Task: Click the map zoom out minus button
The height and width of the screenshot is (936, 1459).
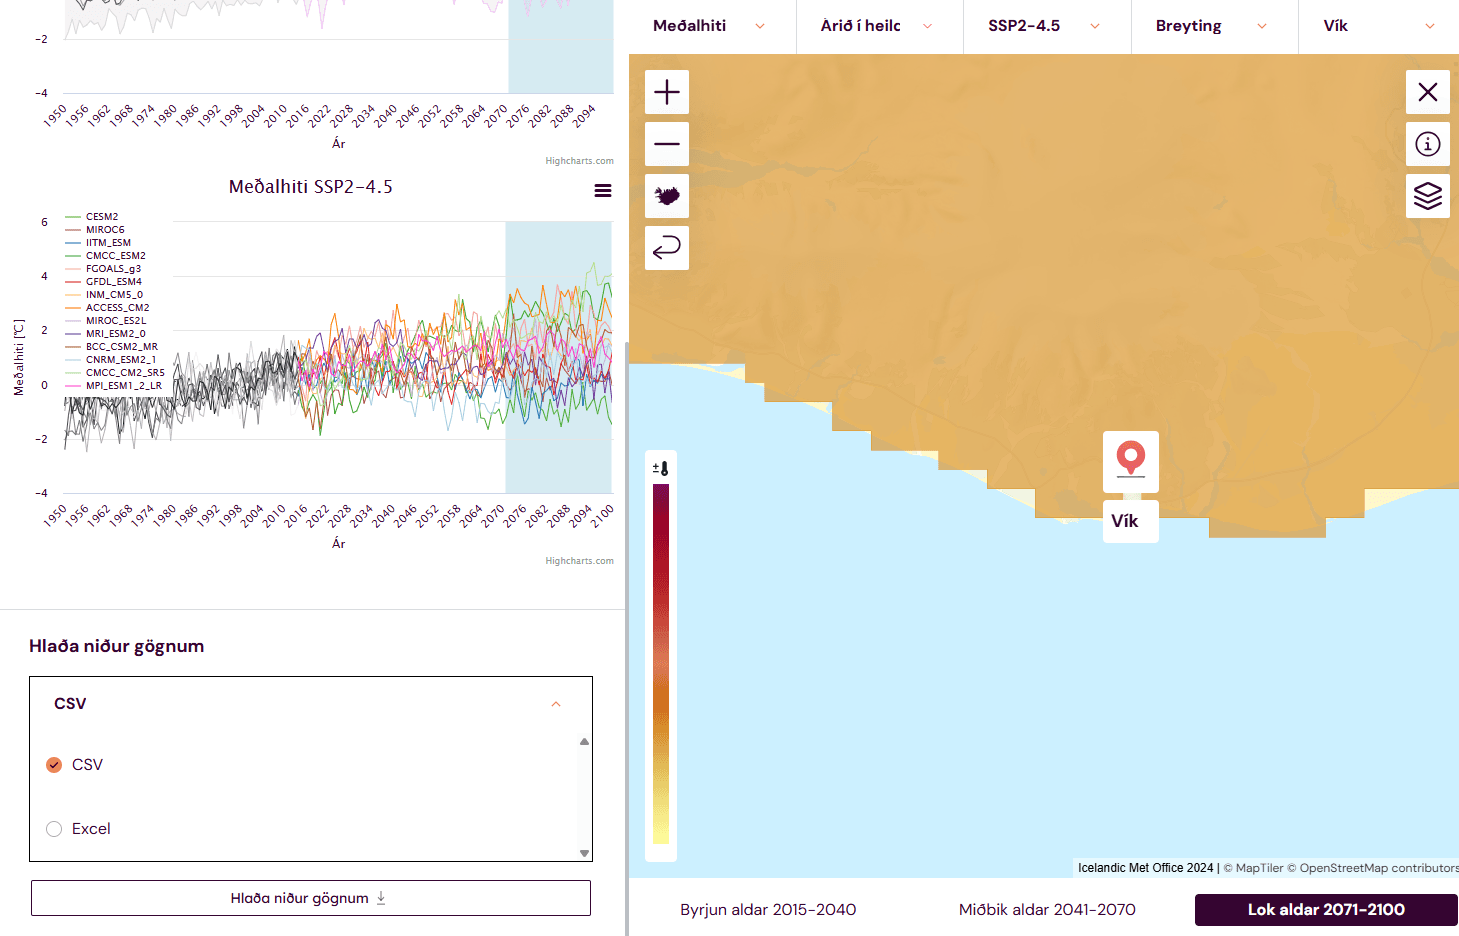Action: [x=667, y=144]
